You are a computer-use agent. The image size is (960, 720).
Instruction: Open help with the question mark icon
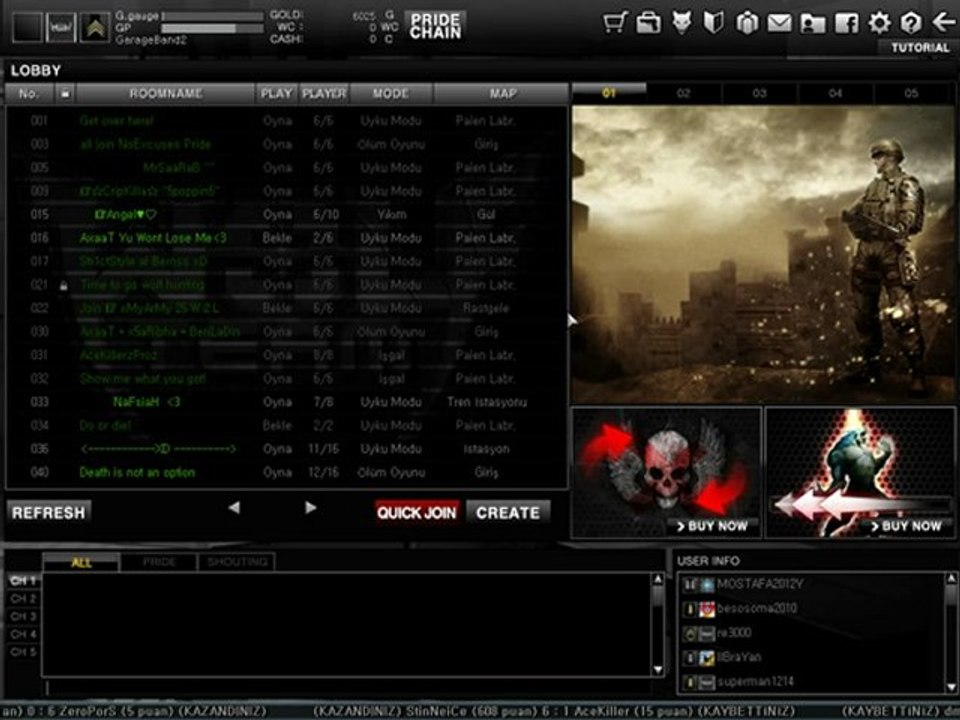click(x=910, y=23)
